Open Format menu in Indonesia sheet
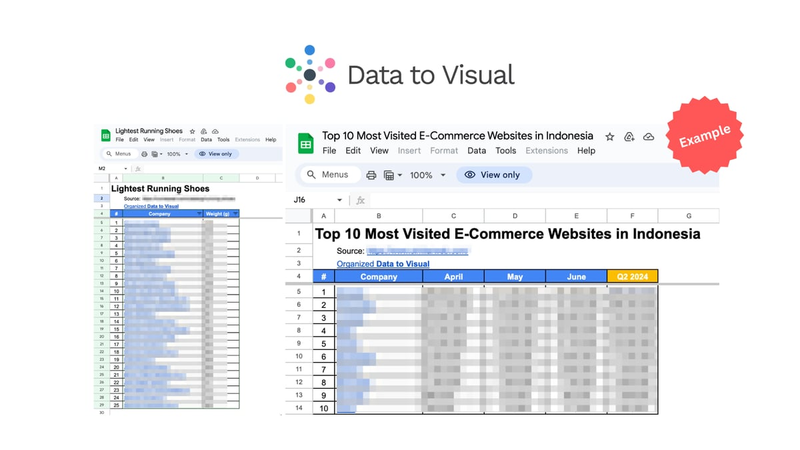This screenshot has width=800, height=450. pos(444,151)
